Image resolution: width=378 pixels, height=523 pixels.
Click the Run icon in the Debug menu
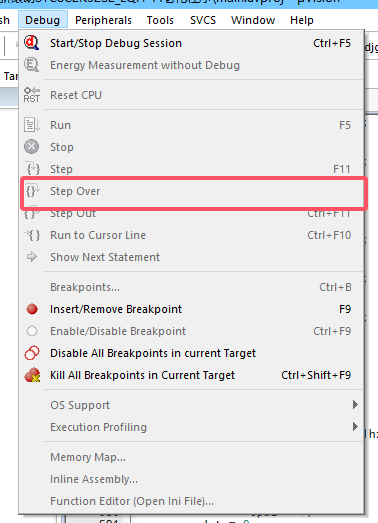coord(32,125)
